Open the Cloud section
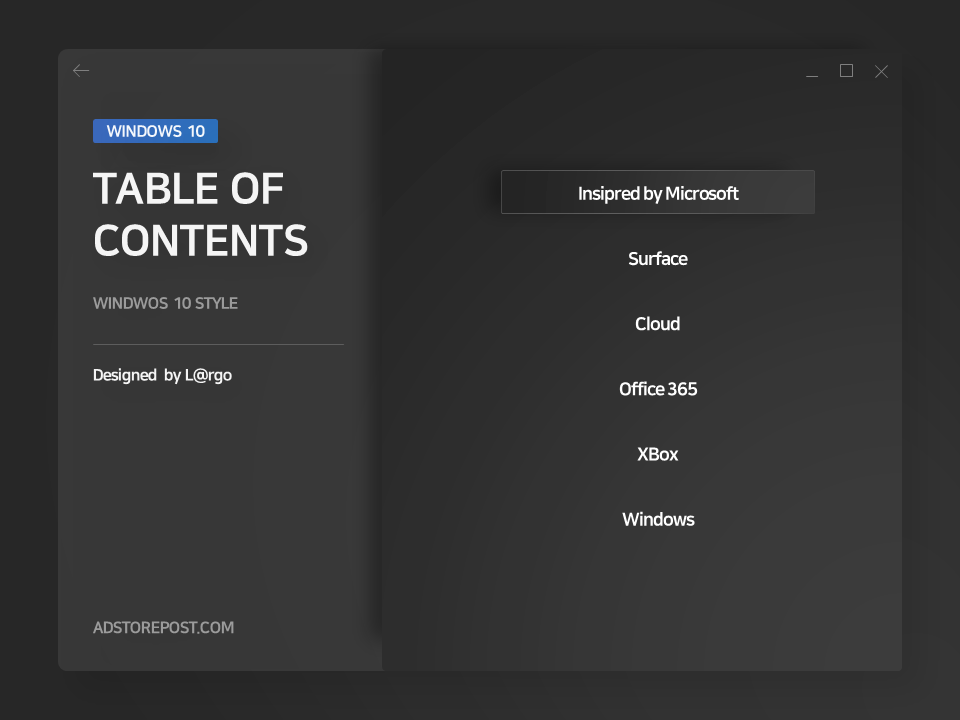The image size is (960, 720). (x=658, y=324)
